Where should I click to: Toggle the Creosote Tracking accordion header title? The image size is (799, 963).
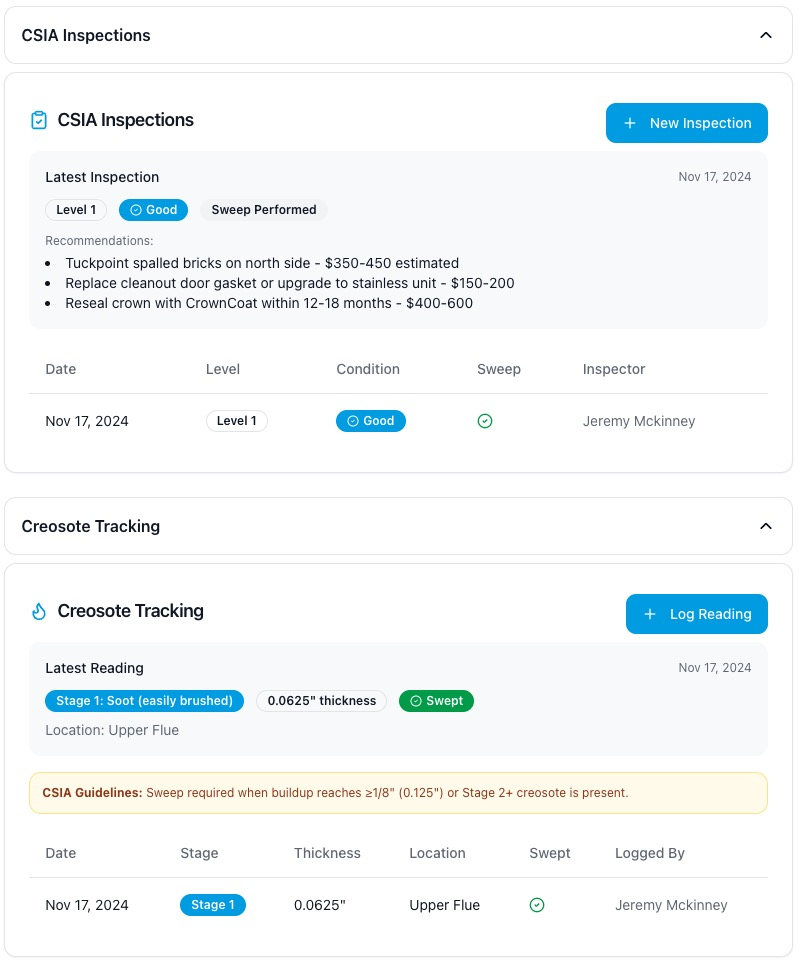tap(91, 526)
